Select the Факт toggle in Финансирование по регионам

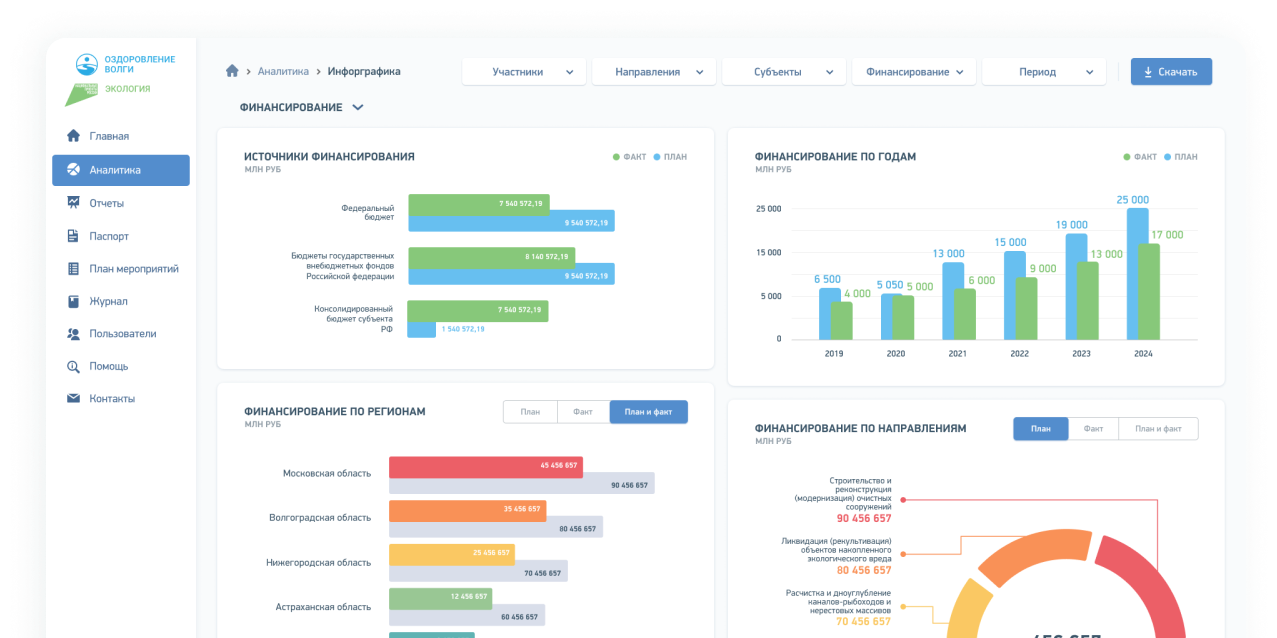tap(583, 411)
